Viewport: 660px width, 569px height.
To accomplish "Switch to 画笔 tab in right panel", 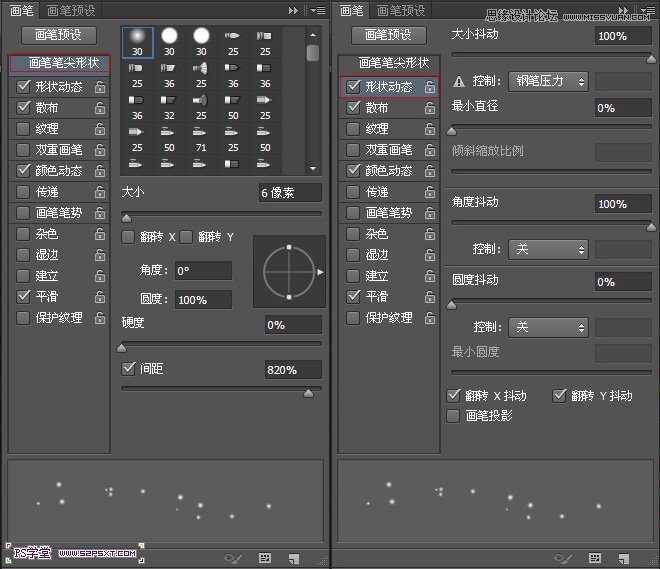I will pos(351,11).
